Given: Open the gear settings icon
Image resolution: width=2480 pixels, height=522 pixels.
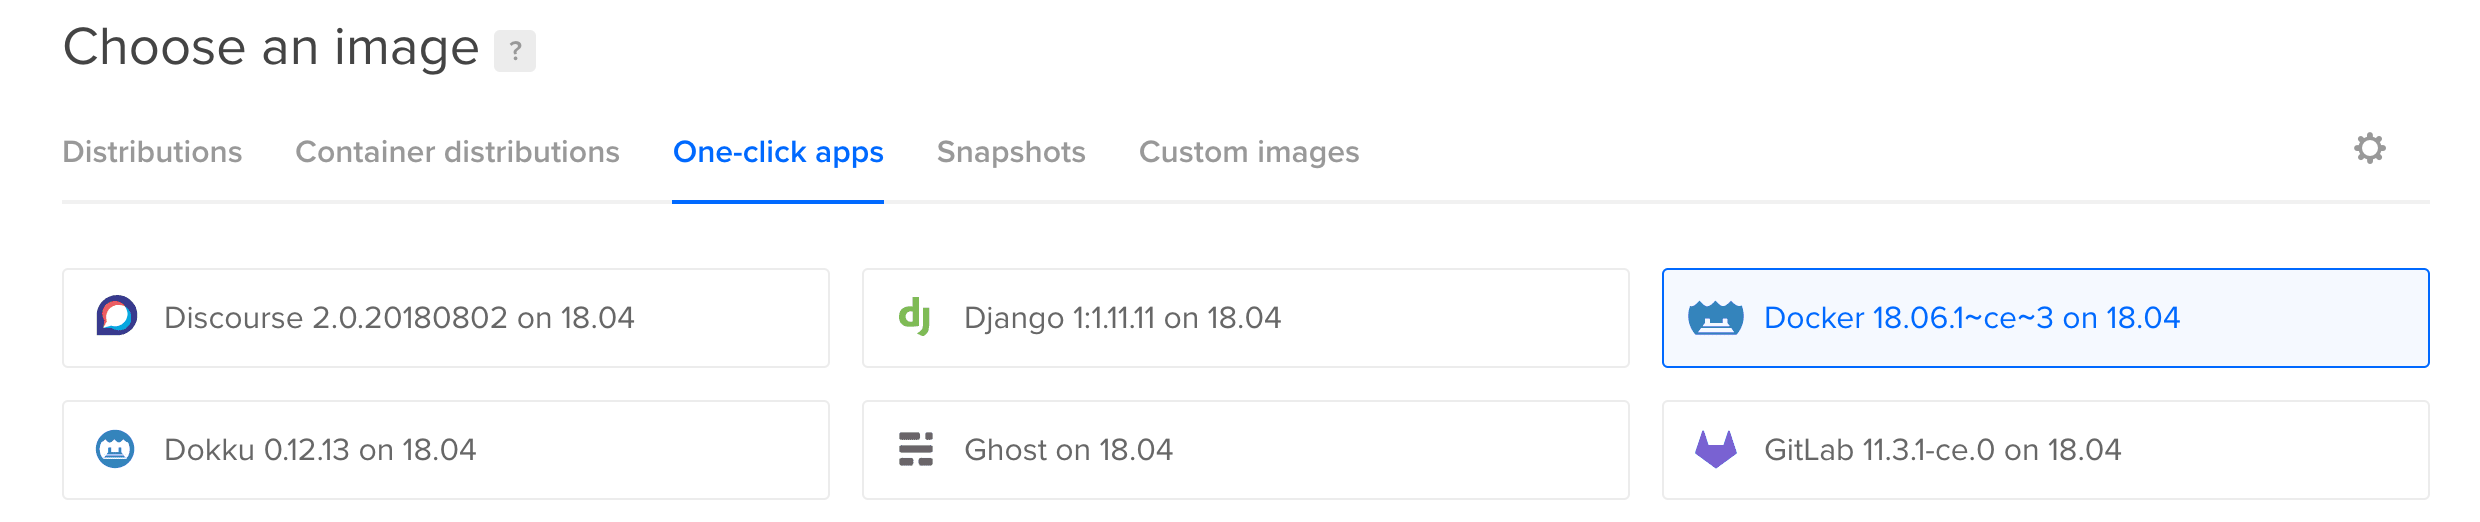Looking at the screenshot, I should coord(2369,149).
